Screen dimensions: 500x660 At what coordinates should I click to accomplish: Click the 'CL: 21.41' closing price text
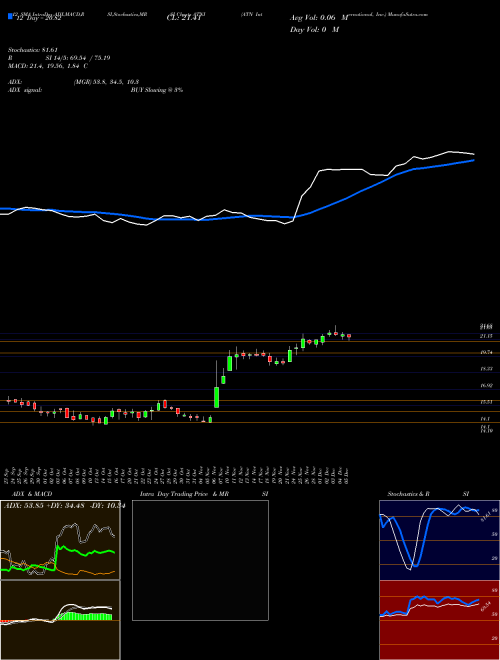click(186, 18)
